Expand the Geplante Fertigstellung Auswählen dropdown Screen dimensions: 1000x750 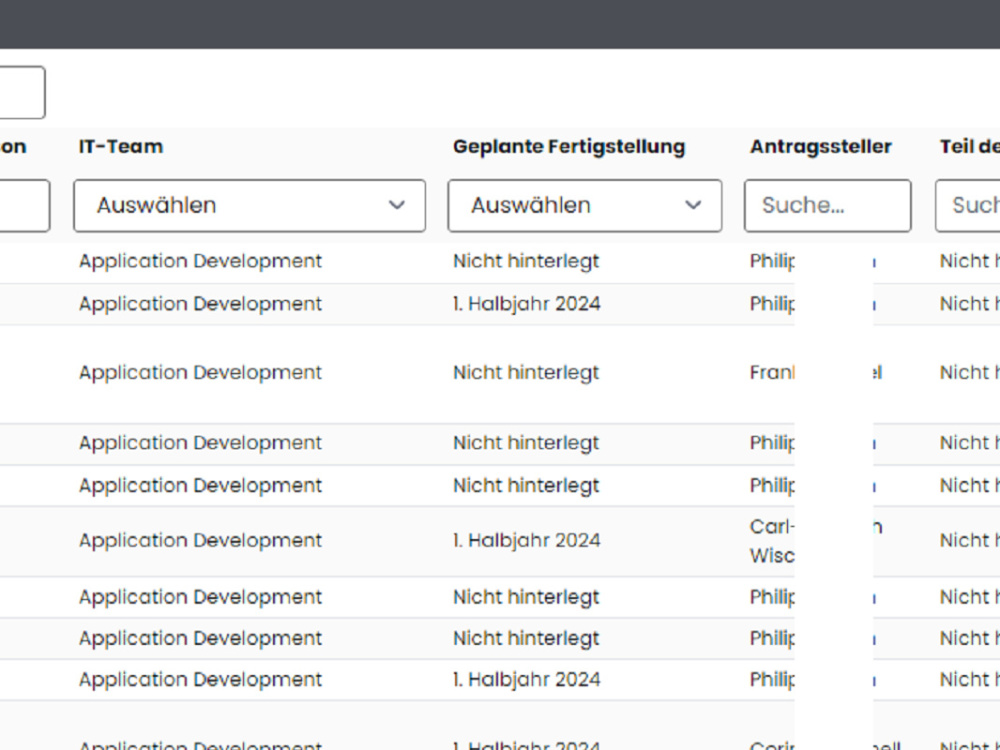pyautogui.click(x=585, y=205)
